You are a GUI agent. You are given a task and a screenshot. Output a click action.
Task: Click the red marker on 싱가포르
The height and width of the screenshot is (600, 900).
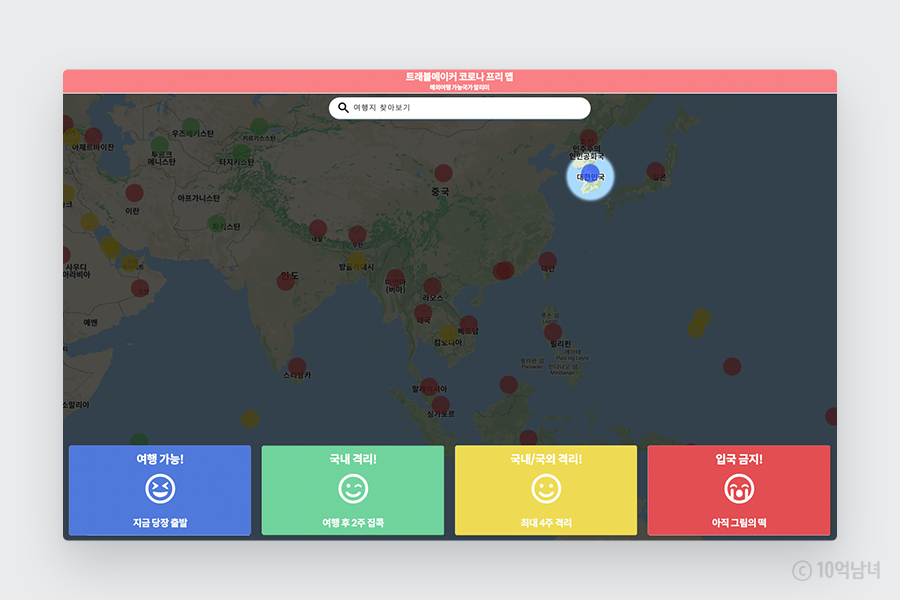point(441,404)
